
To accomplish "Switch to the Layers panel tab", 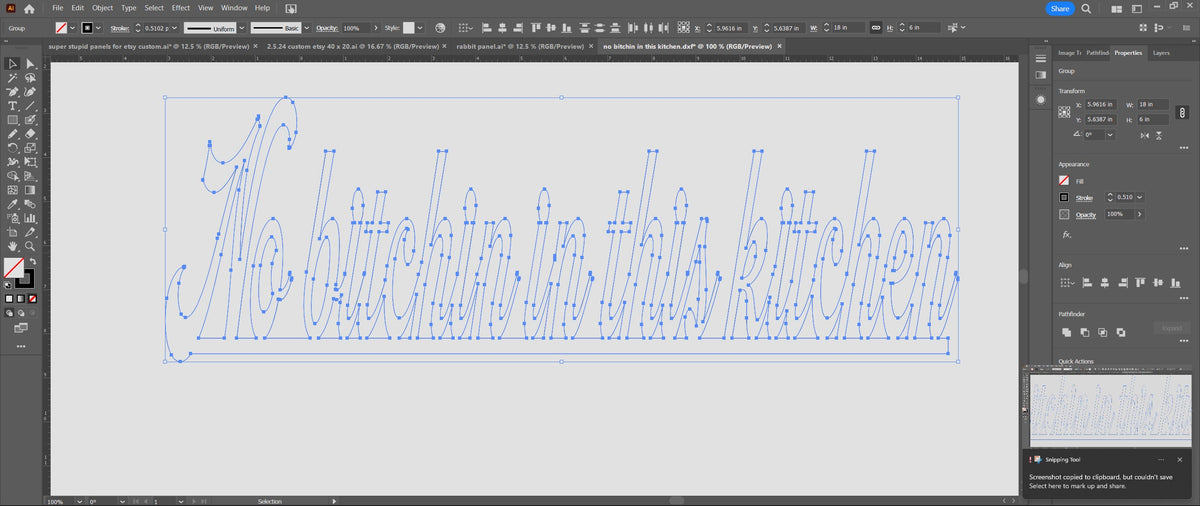I will [x=1161, y=52].
